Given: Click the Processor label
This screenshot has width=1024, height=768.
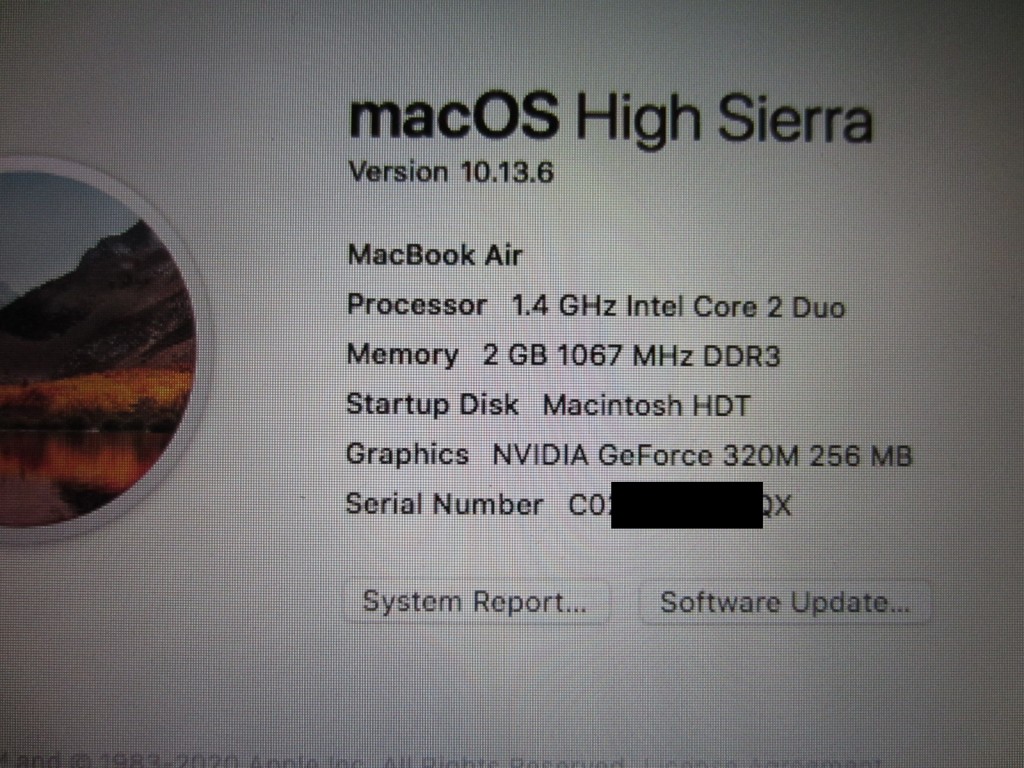Looking at the screenshot, I should (417, 305).
